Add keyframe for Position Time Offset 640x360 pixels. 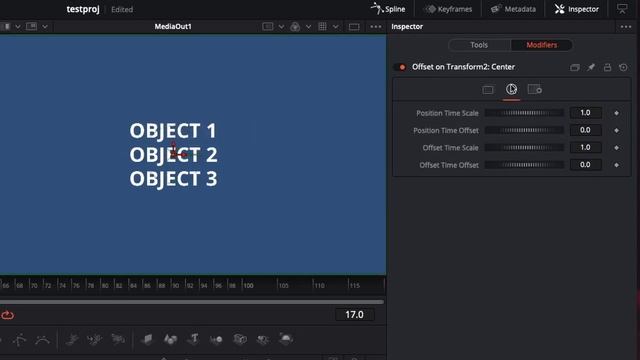[x=616, y=131]
